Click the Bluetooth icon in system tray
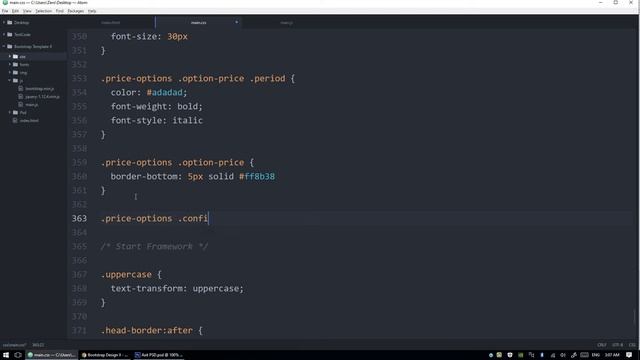This screenshot has width=640, height=360. click(x=542, y=355)
